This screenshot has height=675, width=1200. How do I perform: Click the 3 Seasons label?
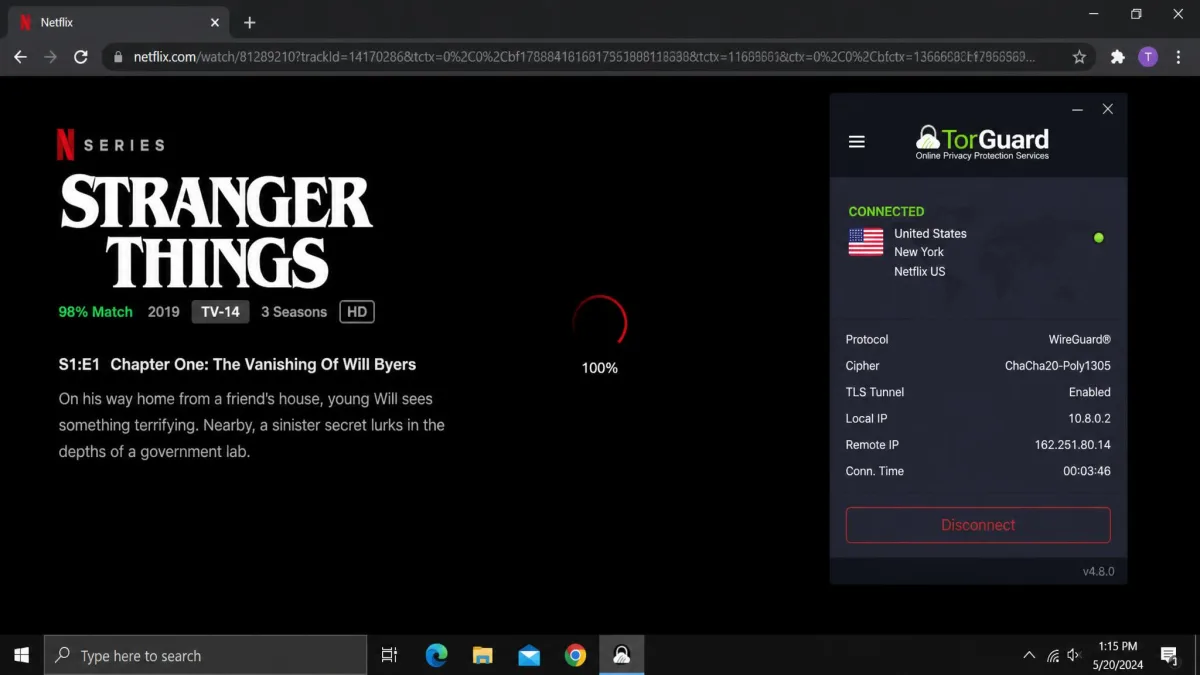click(x=294, y=312)
